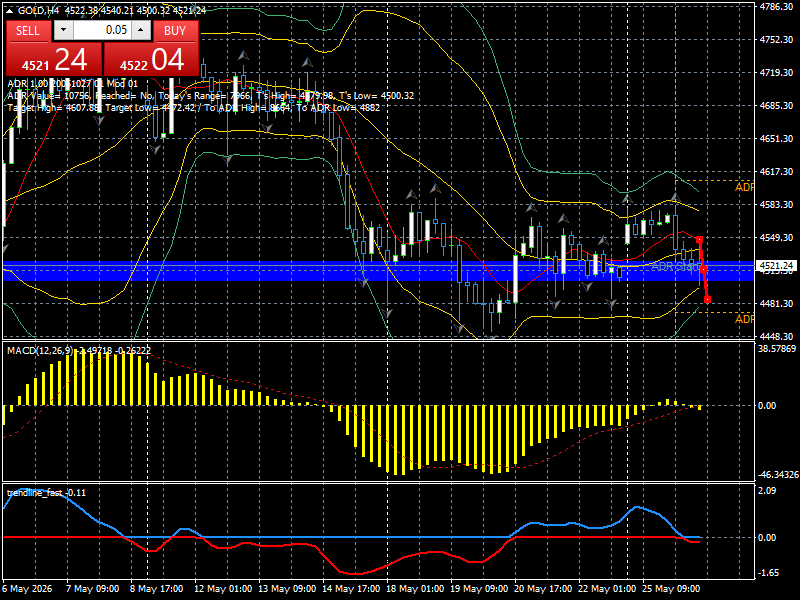Image resolution: width=800 pixels, height=600 pixels.
Task: Sell at the 4521 24 bid price tile
Action: [x=54, y=59]
